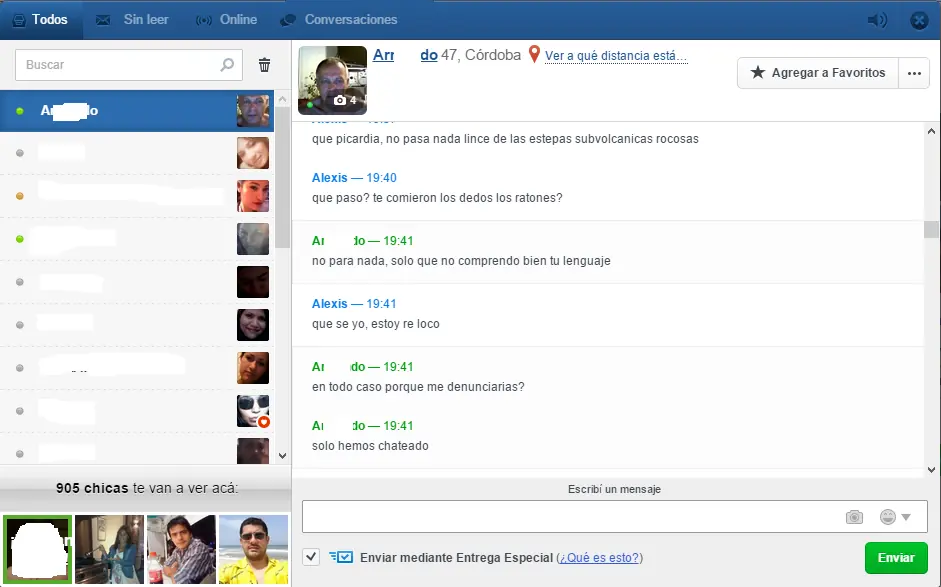
Task: Switch to the Sin leer tab
Action: point(134,20)
